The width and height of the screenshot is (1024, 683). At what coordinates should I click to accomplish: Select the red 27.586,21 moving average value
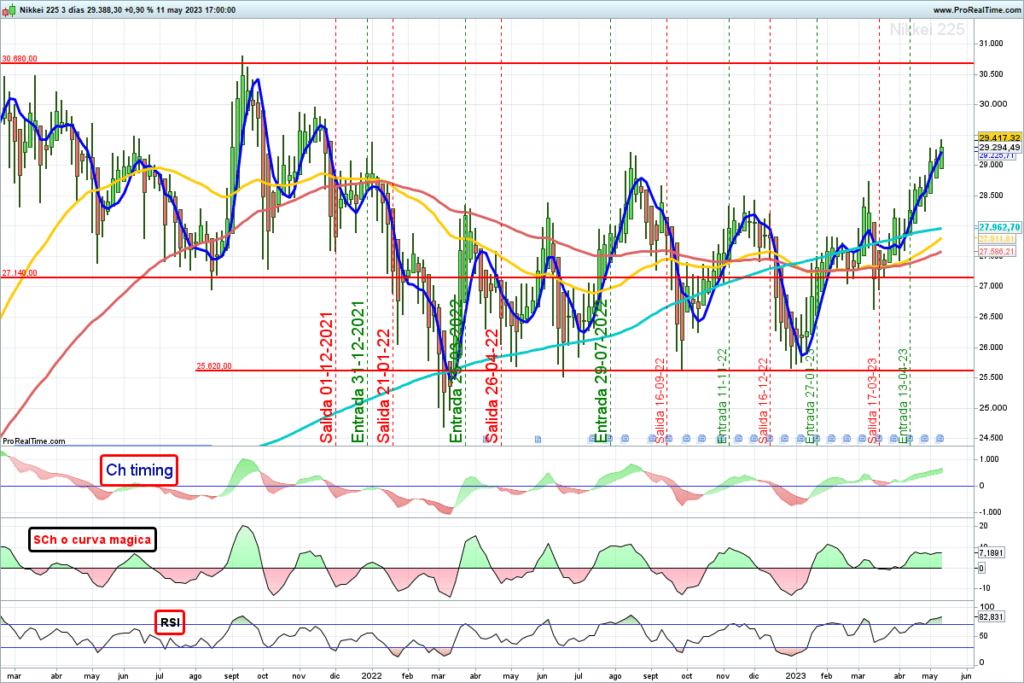(997, 251)
